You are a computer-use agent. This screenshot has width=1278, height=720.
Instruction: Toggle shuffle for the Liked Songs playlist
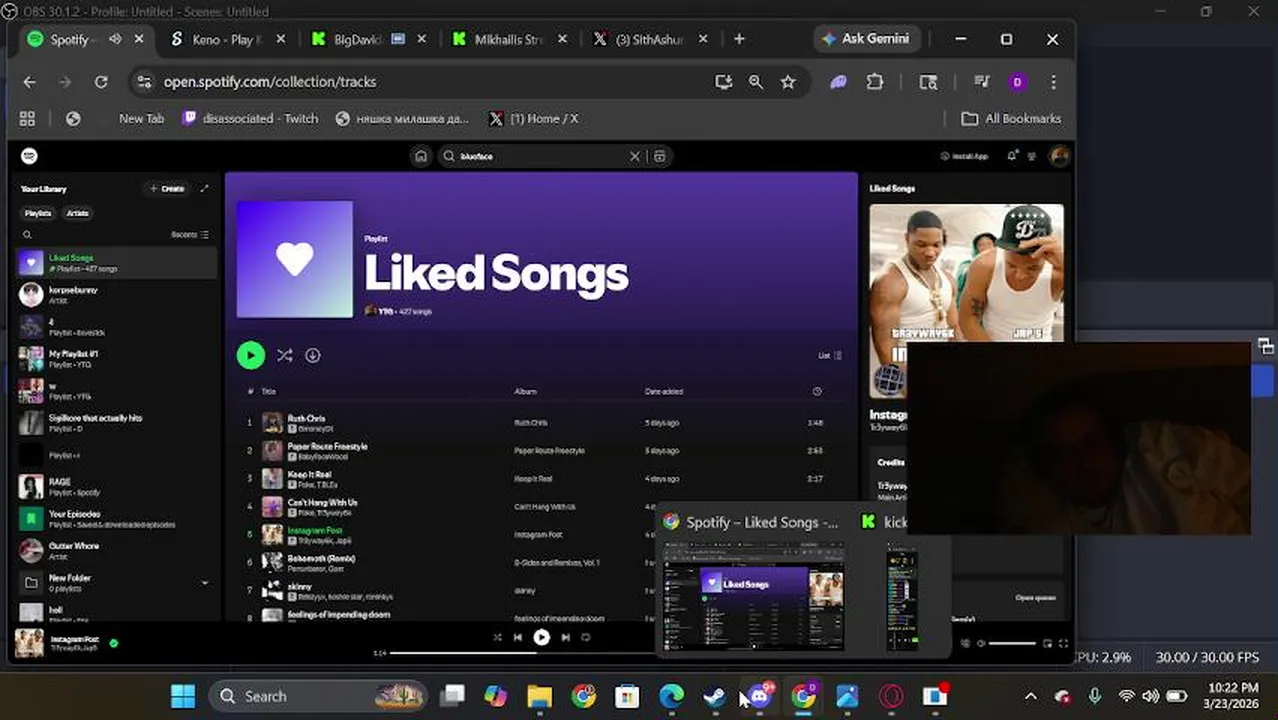click(x=285, y=355)
